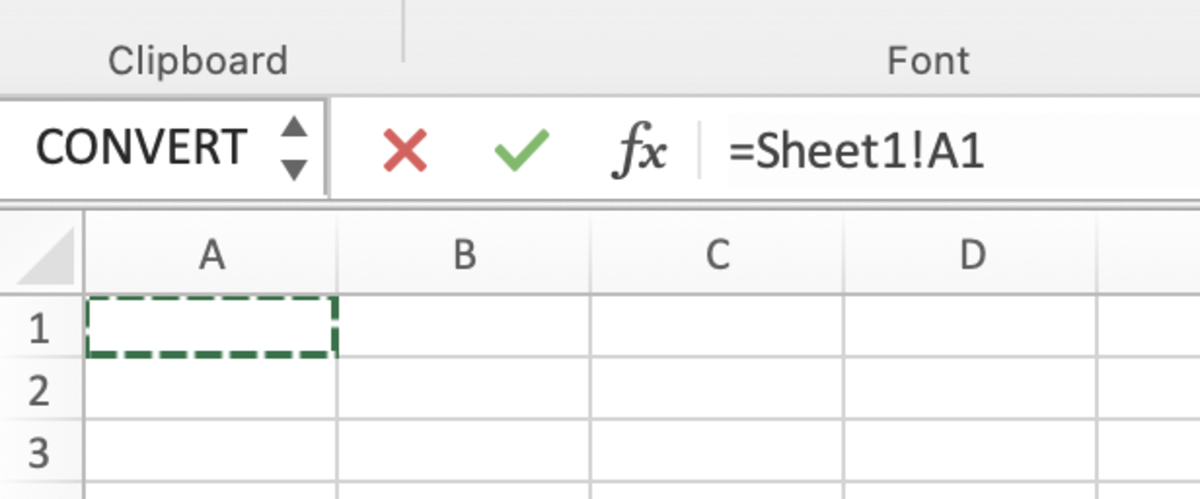Select the column C header
The height and width of the screenshot is (499, 1200).
pos(717,256)
